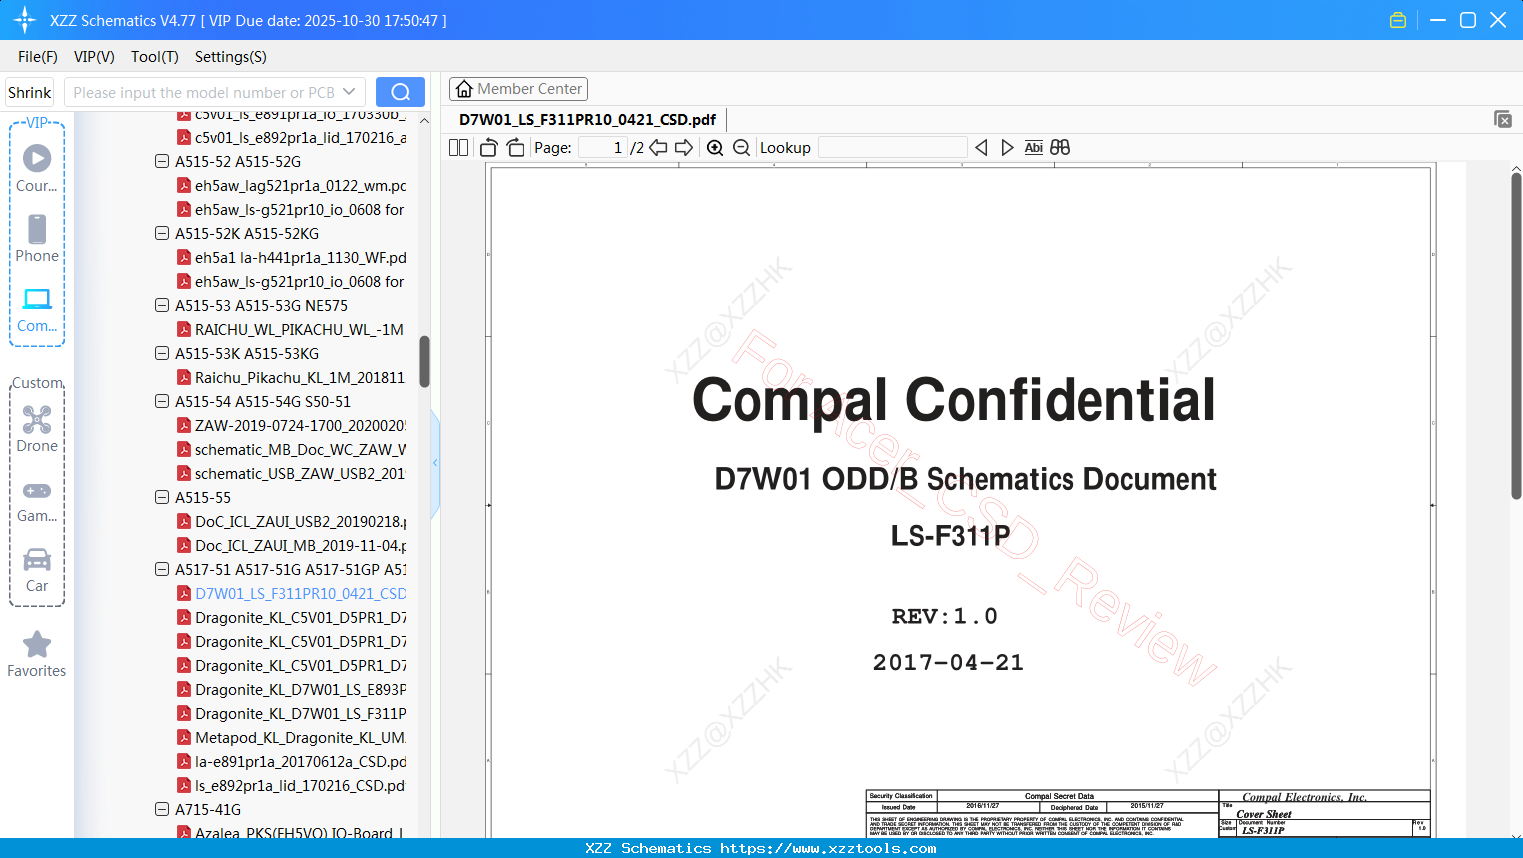Collapse the A515-54 A515-54G S50-51 folder
The width and height of the screenshot is (1523, 858).
pos(162,401)
